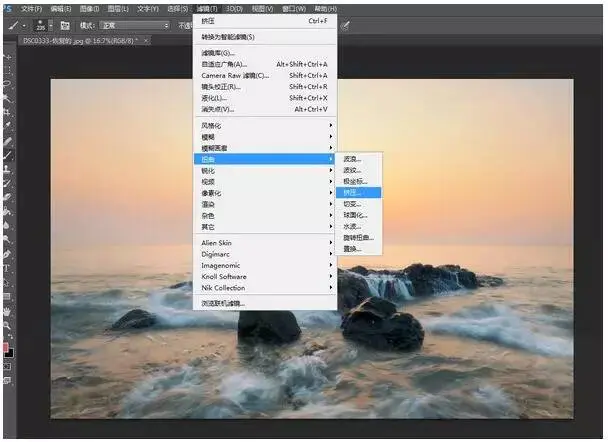Expand the 渲染 submenu
608x442 pixels.
coord(265,204)
